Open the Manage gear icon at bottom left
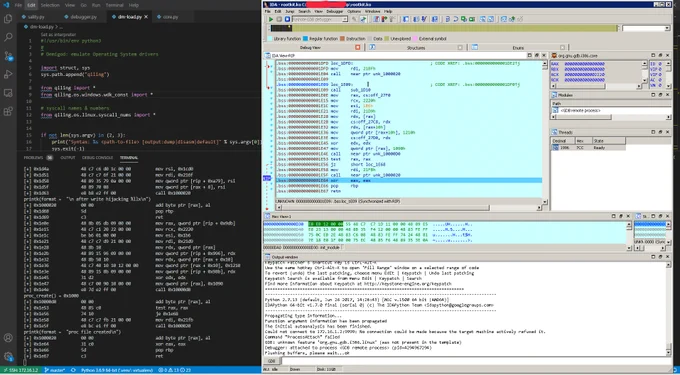Screen dimensions: 680x375 click(x=8, y=356)
